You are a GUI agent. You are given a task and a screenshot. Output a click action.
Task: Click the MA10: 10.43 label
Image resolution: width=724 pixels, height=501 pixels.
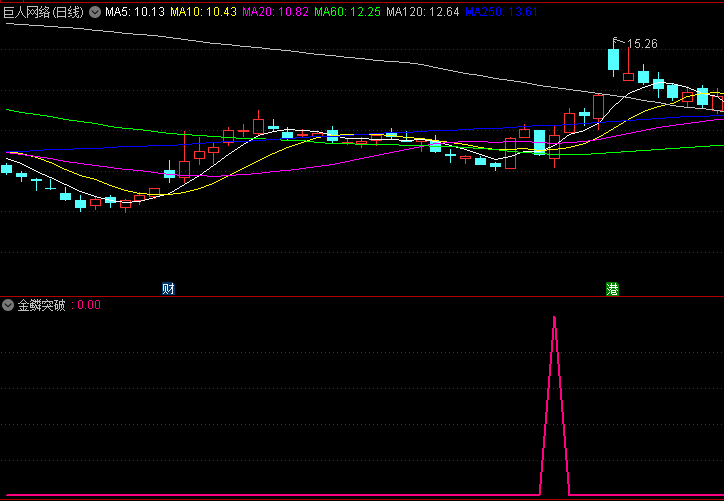(x=204, y=12)
